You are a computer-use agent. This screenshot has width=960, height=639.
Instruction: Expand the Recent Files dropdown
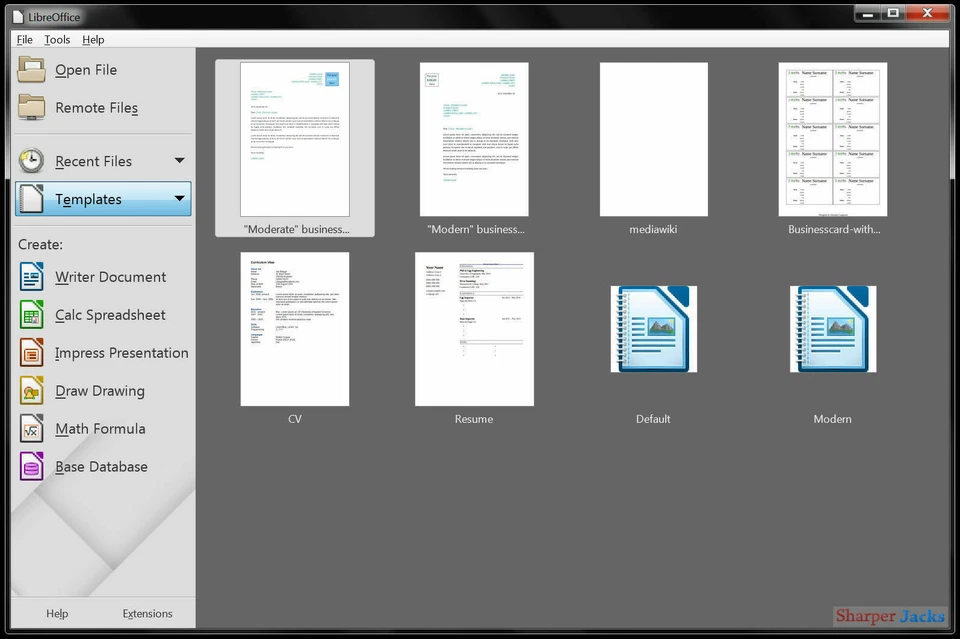point(180,160)
